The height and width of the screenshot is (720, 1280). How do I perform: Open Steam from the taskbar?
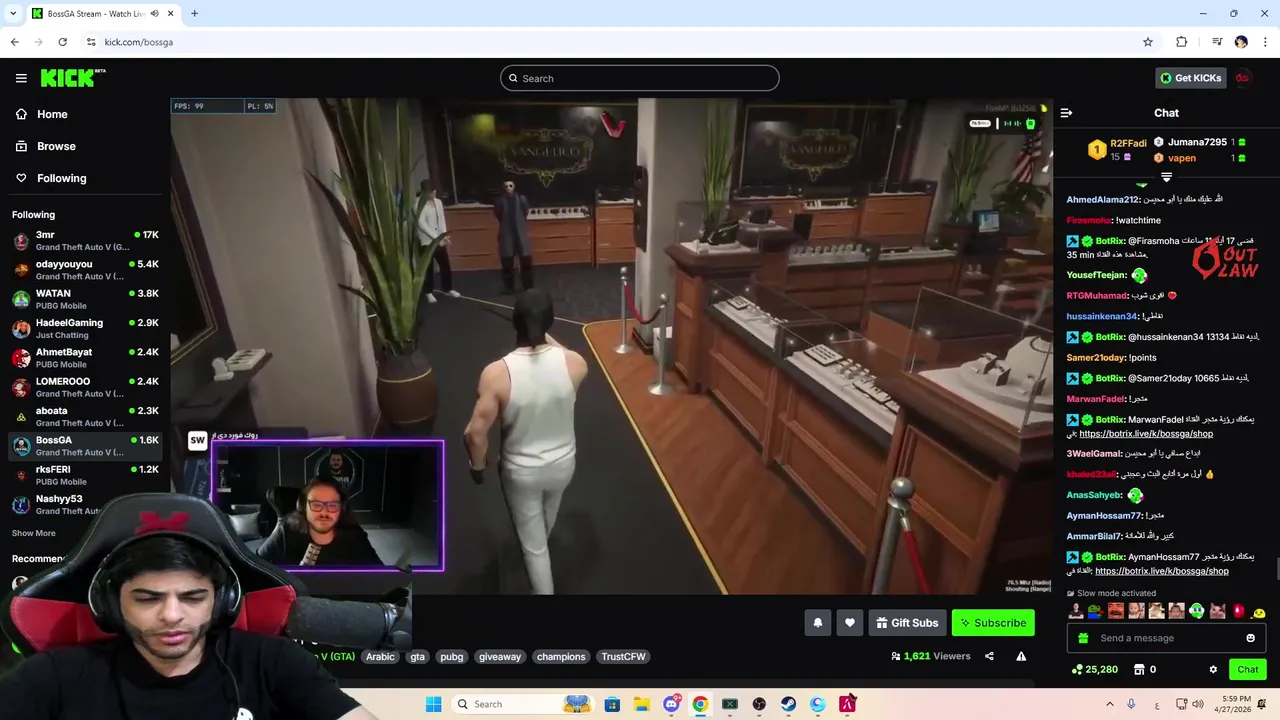coord(788,704)
